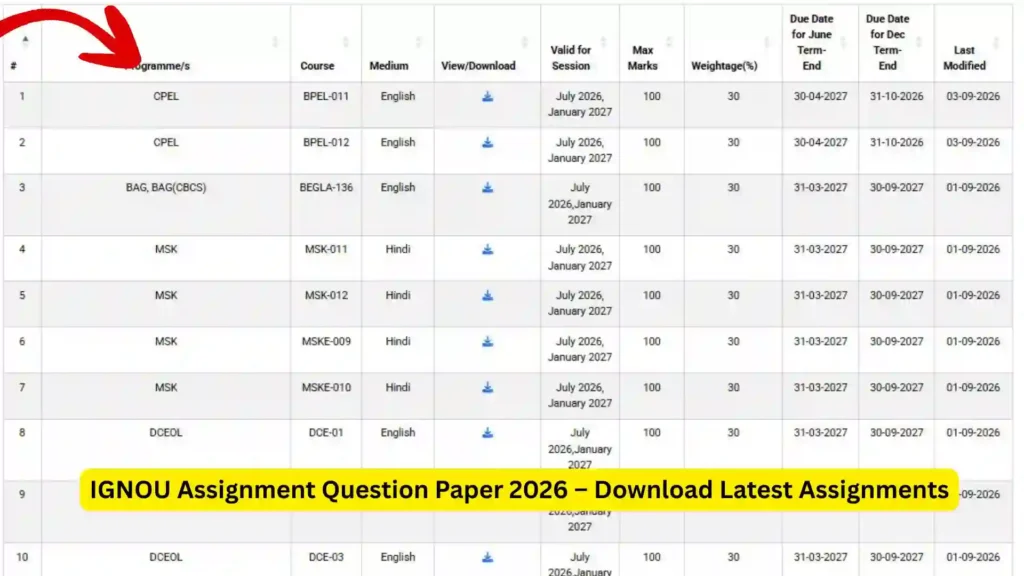This screenshot has height=576, width=1024.
Task: Click the 31-10-2026 date for BPEL-012
Action: [x=896, y=142]
